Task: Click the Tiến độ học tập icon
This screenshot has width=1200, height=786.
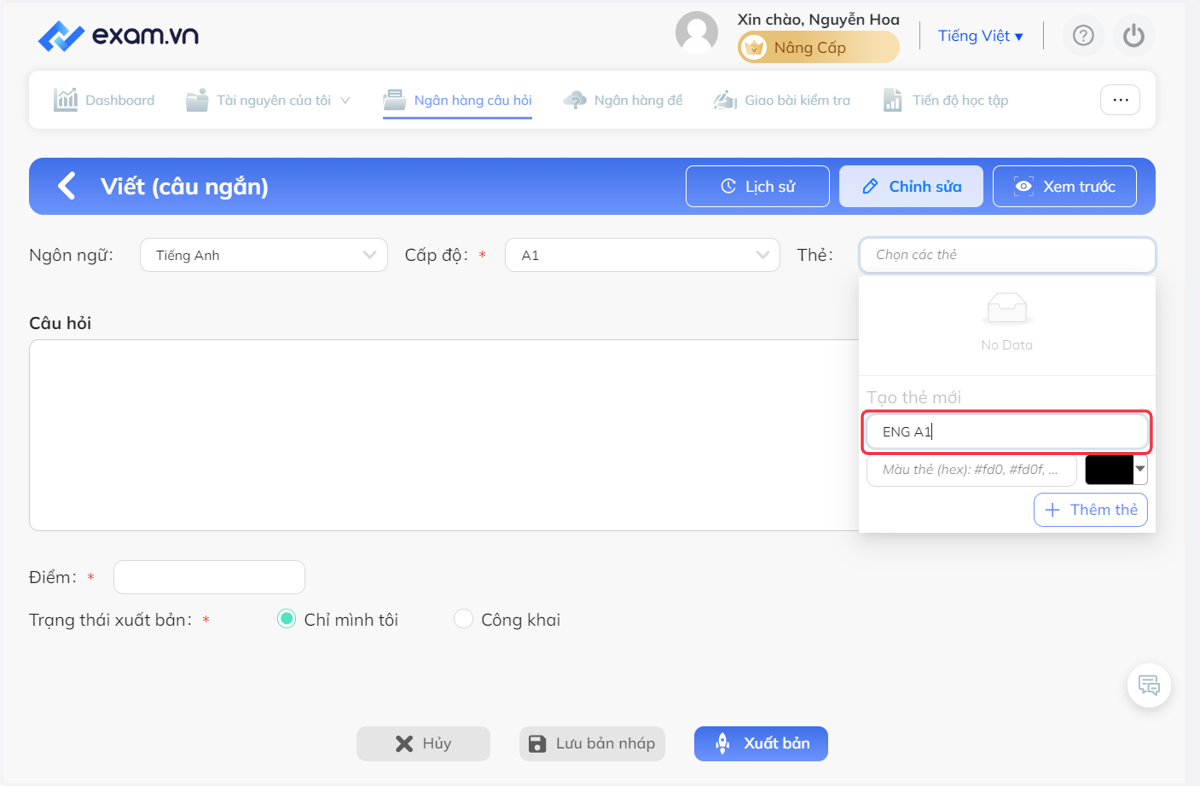Action: tap(893, 100)
